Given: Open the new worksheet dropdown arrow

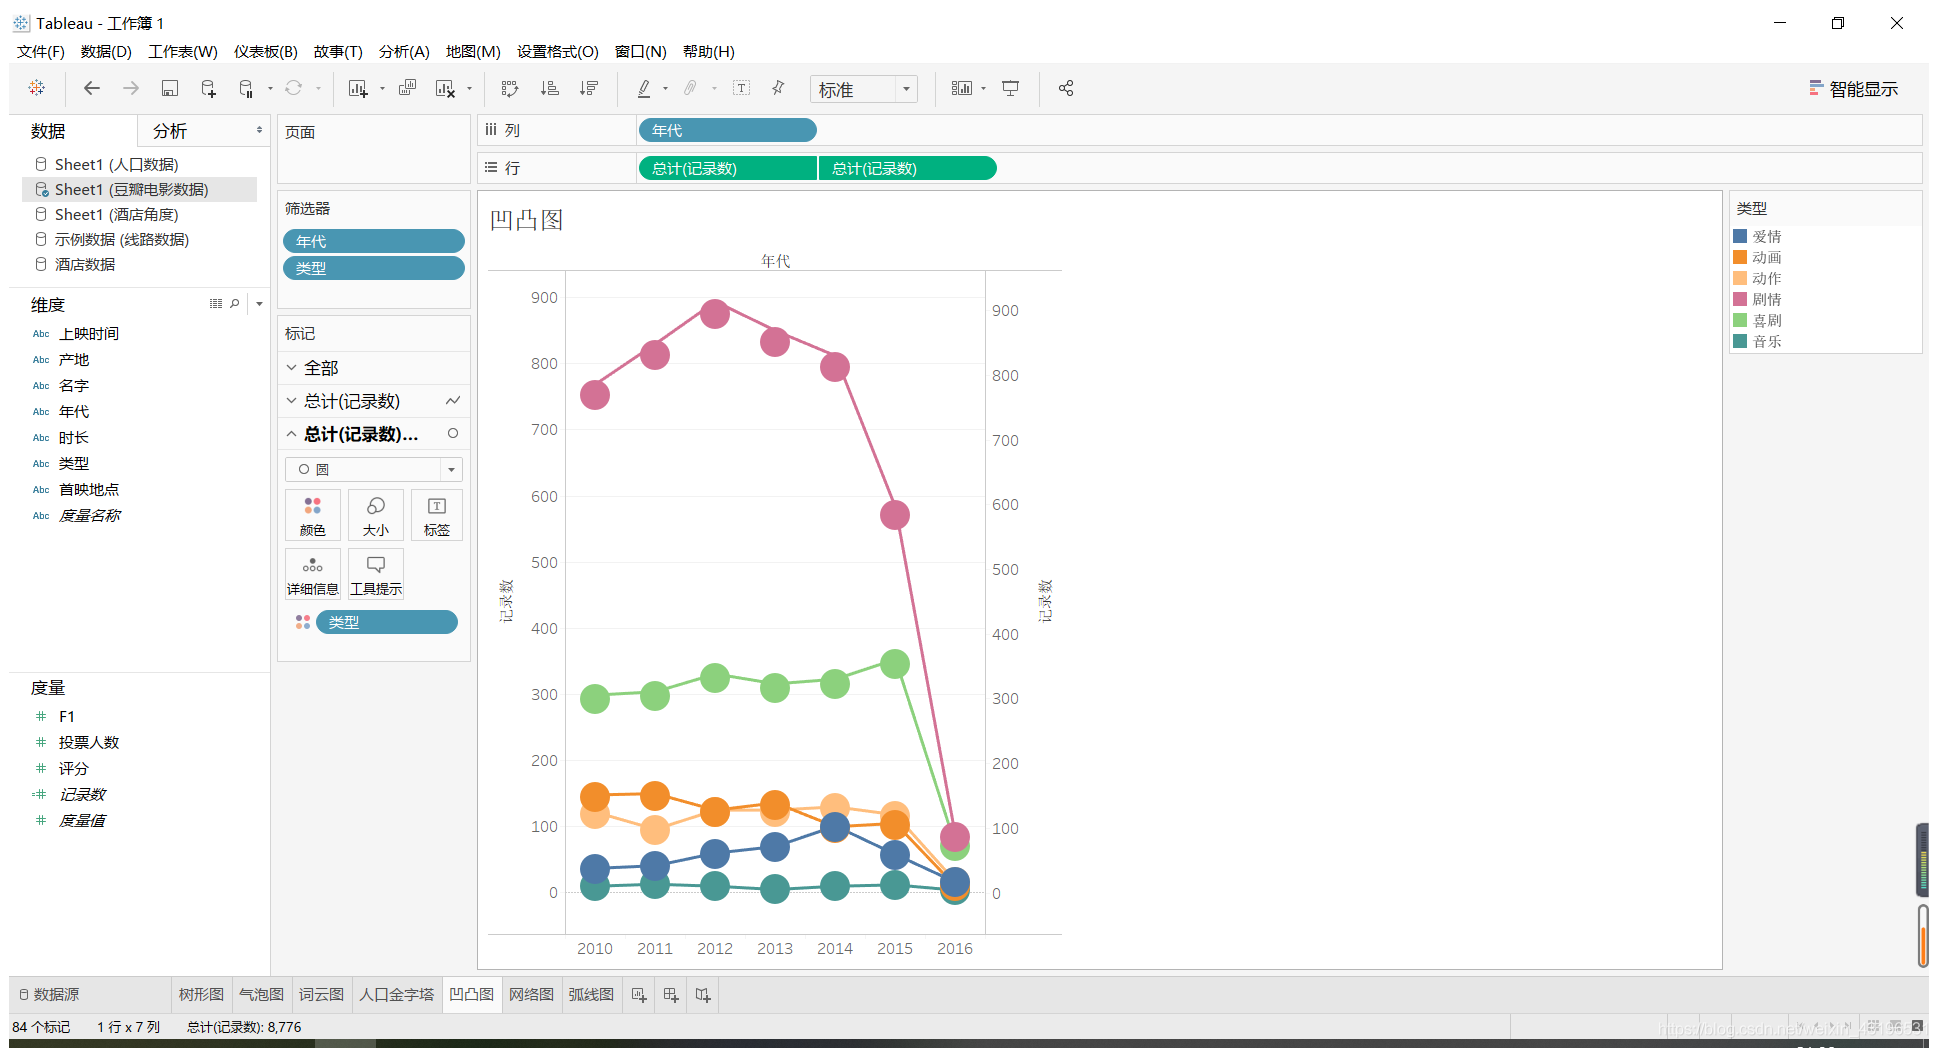Looking at the screenshot, I should (382, 89).
